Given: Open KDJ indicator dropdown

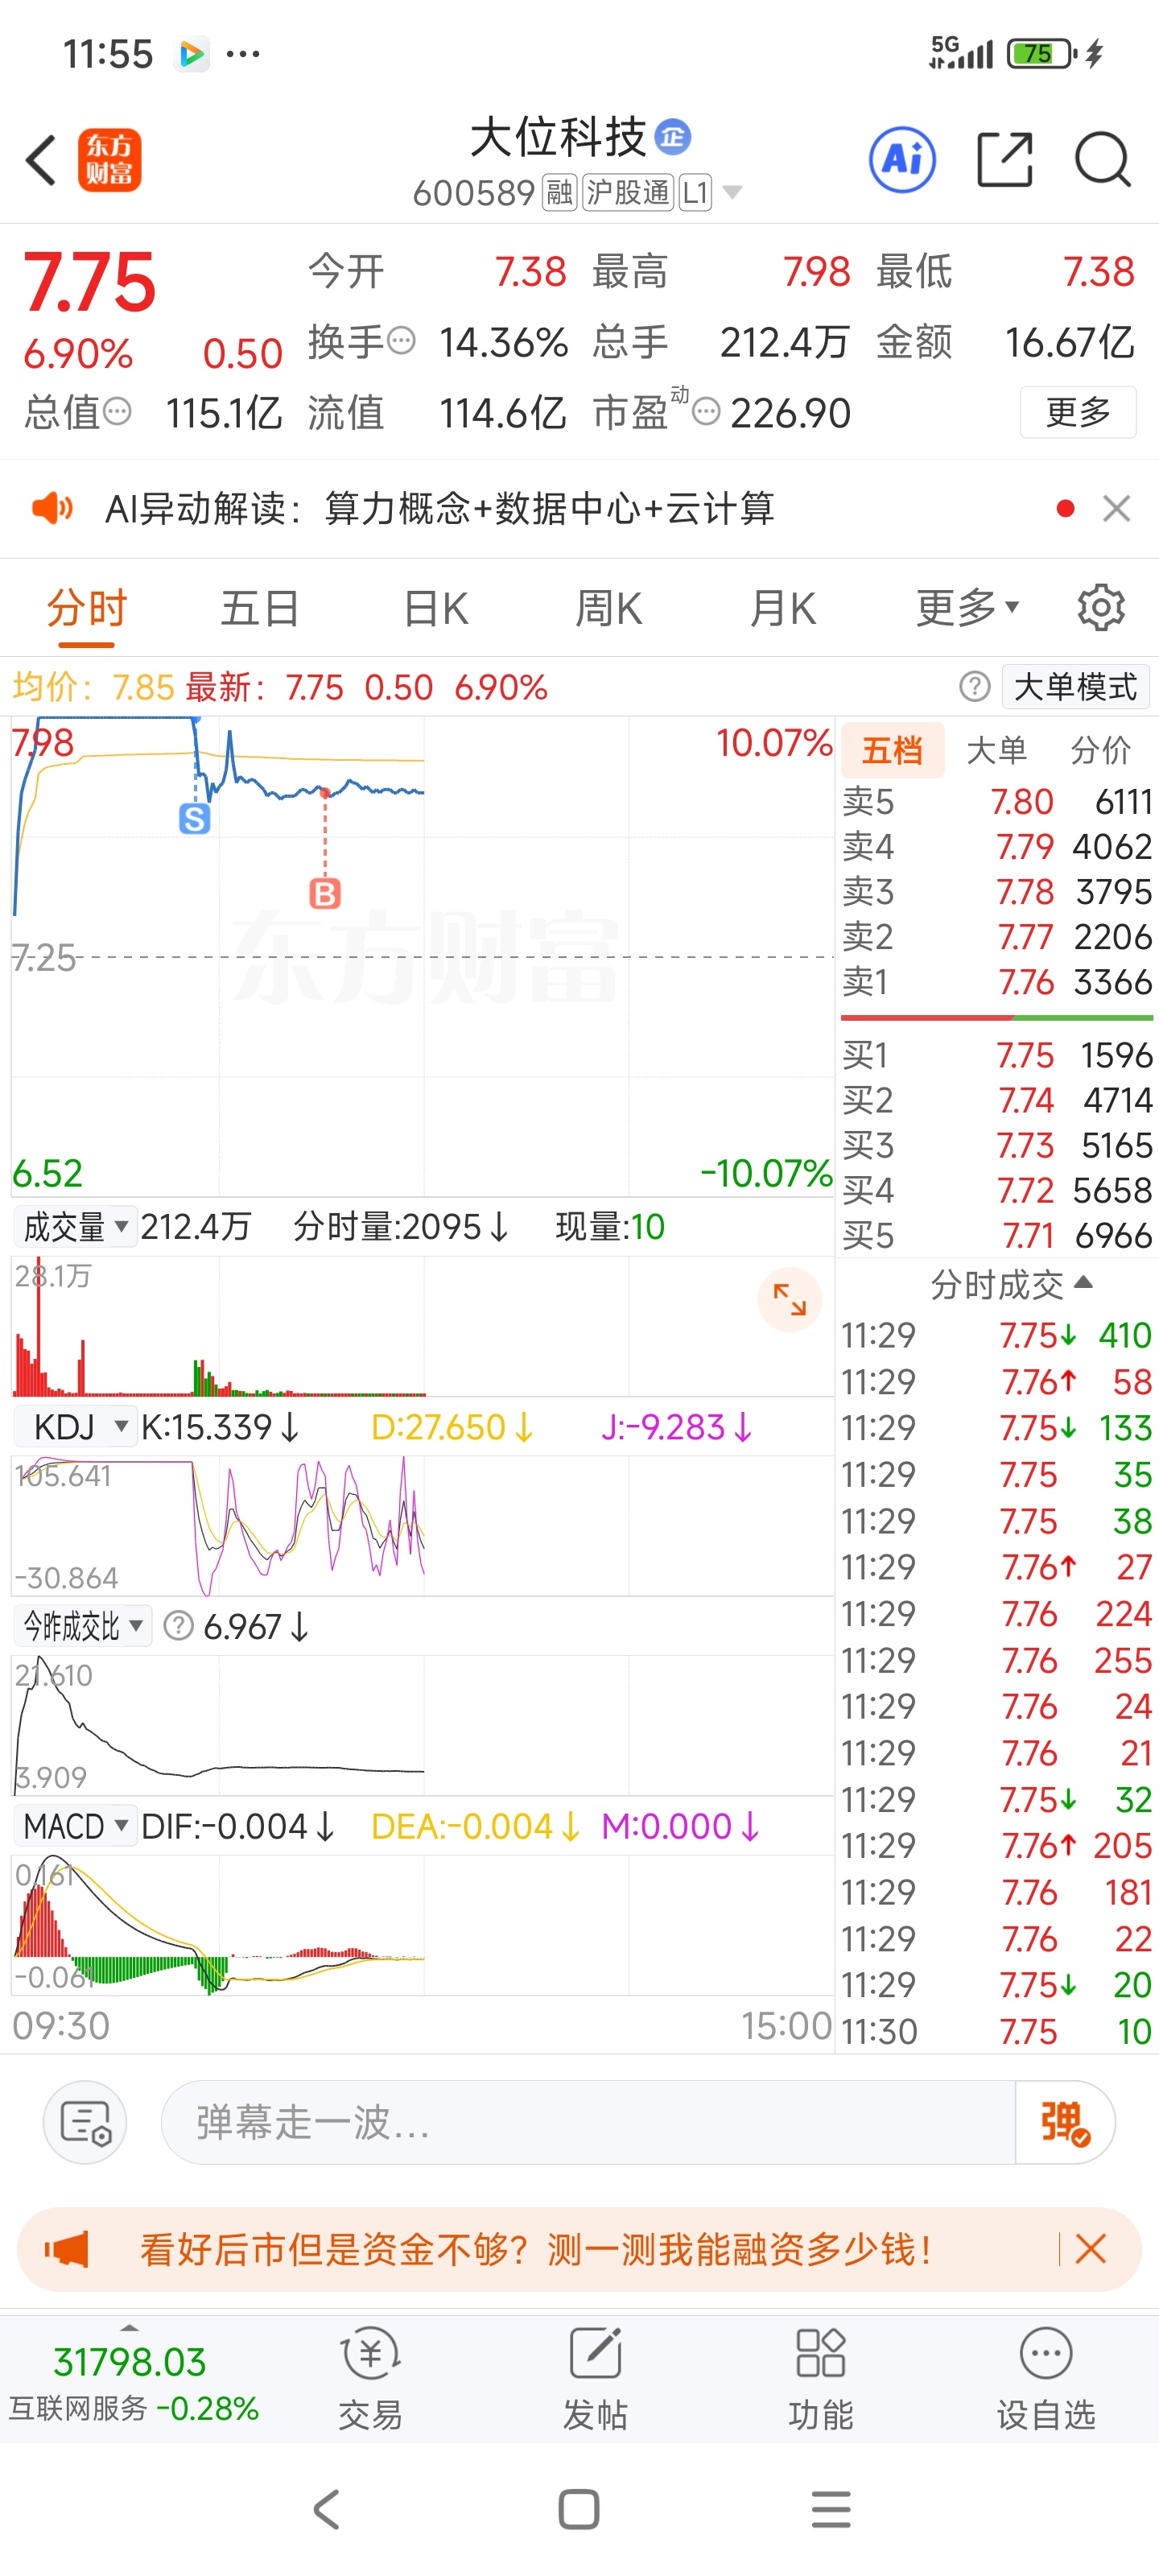Looking at the screenshot, I should click(x=75, y=1426).
